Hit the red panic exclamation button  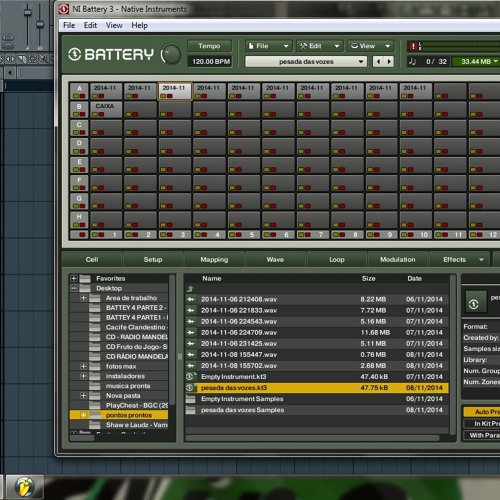pos(414,46)
